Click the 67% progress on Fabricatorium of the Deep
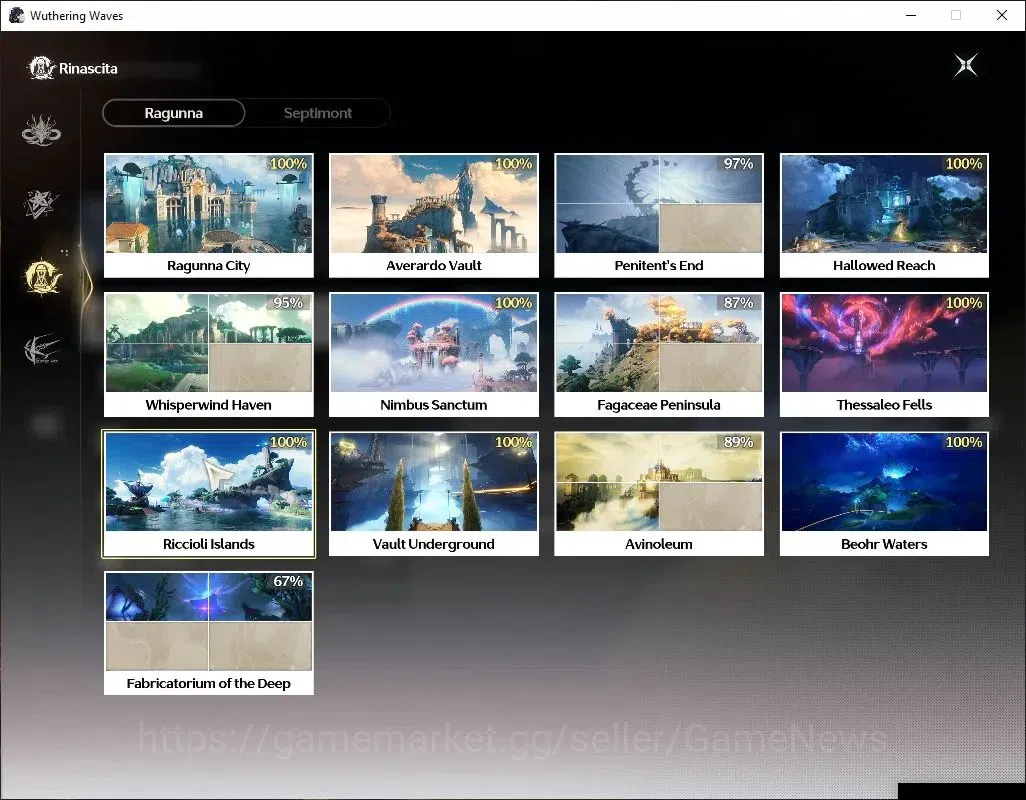 [289, 582]
